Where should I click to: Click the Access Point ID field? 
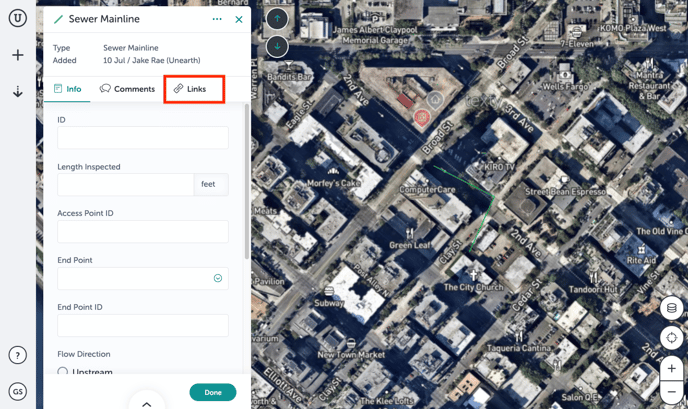pos(143,231)
